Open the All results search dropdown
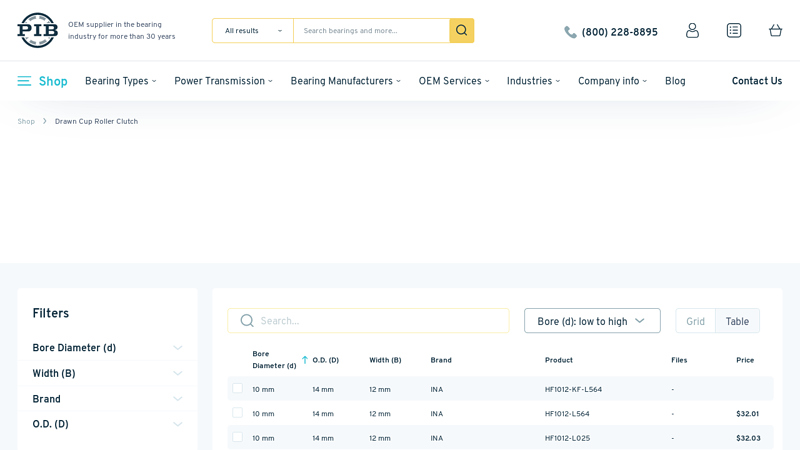800x450 pixels. click(x=252, y=31)
